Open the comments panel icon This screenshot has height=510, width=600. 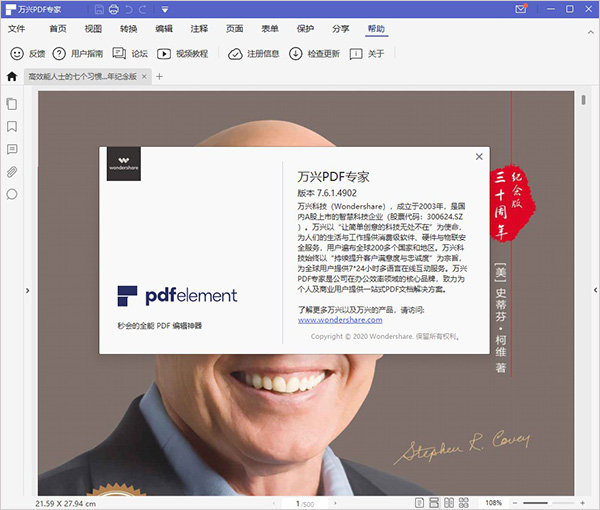pos(12,149)
